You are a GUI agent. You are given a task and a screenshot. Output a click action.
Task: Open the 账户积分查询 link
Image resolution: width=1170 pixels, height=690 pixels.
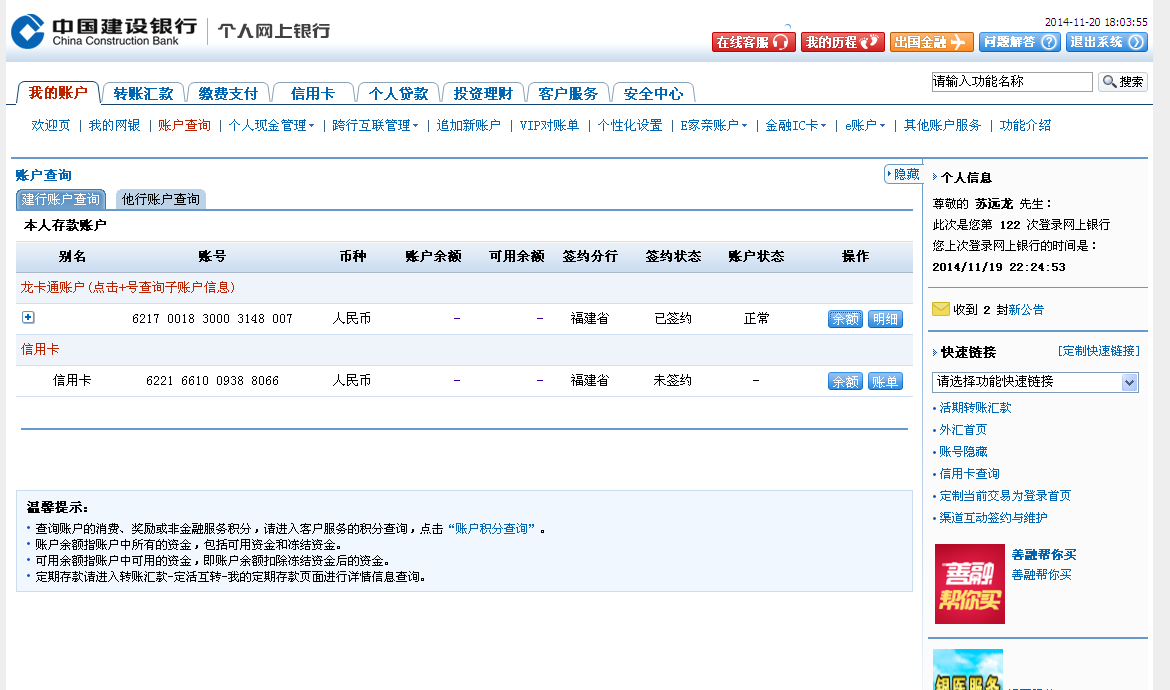point(491,529)
